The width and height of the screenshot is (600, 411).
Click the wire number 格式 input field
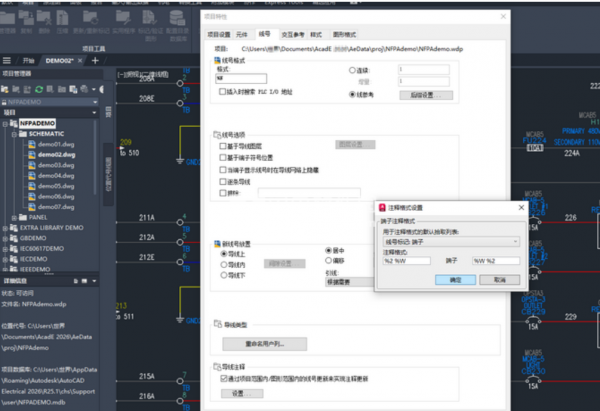click(241, 78)
